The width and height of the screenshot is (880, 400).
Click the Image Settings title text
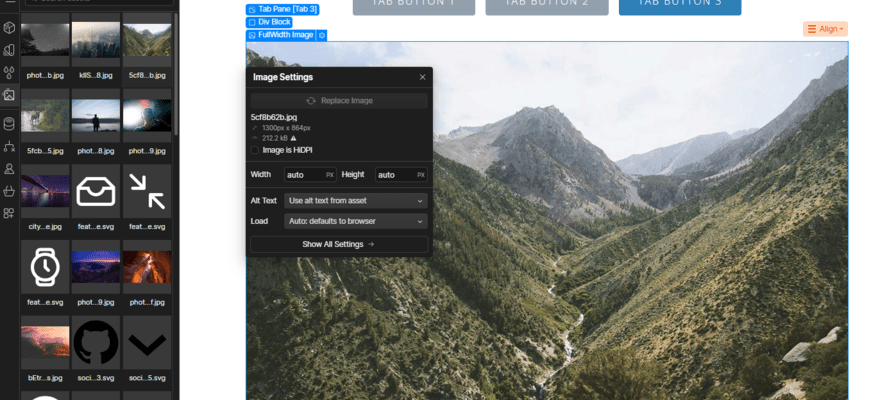point(283,77)
